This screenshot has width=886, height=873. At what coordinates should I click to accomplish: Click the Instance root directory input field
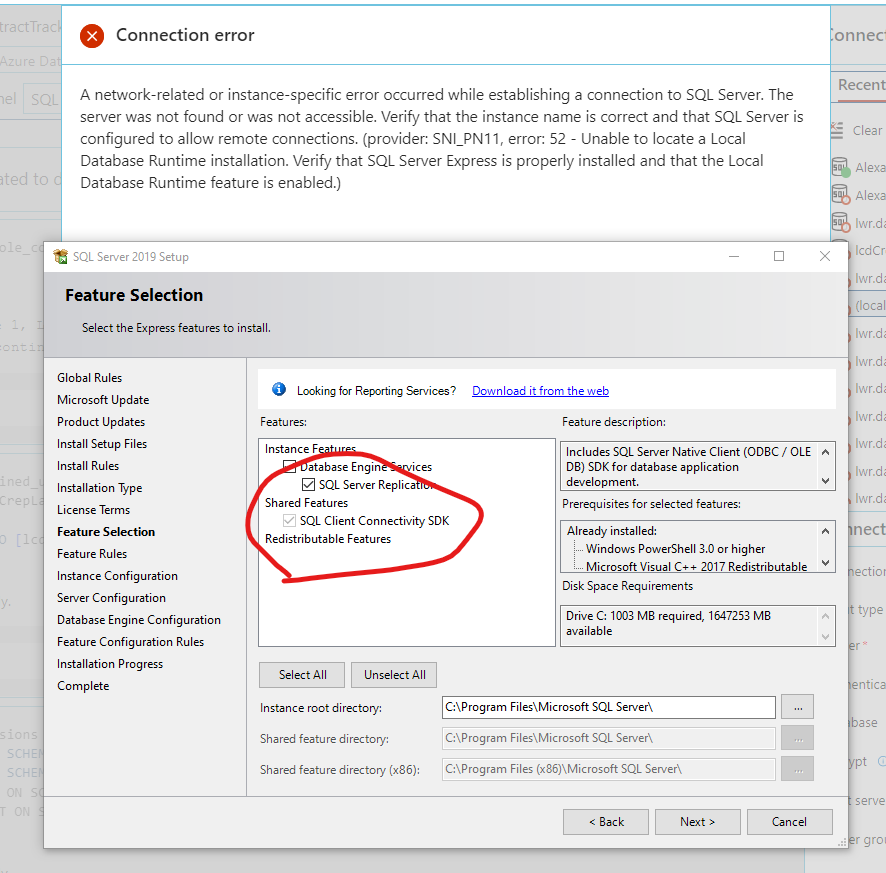click(x=609, y=707)
